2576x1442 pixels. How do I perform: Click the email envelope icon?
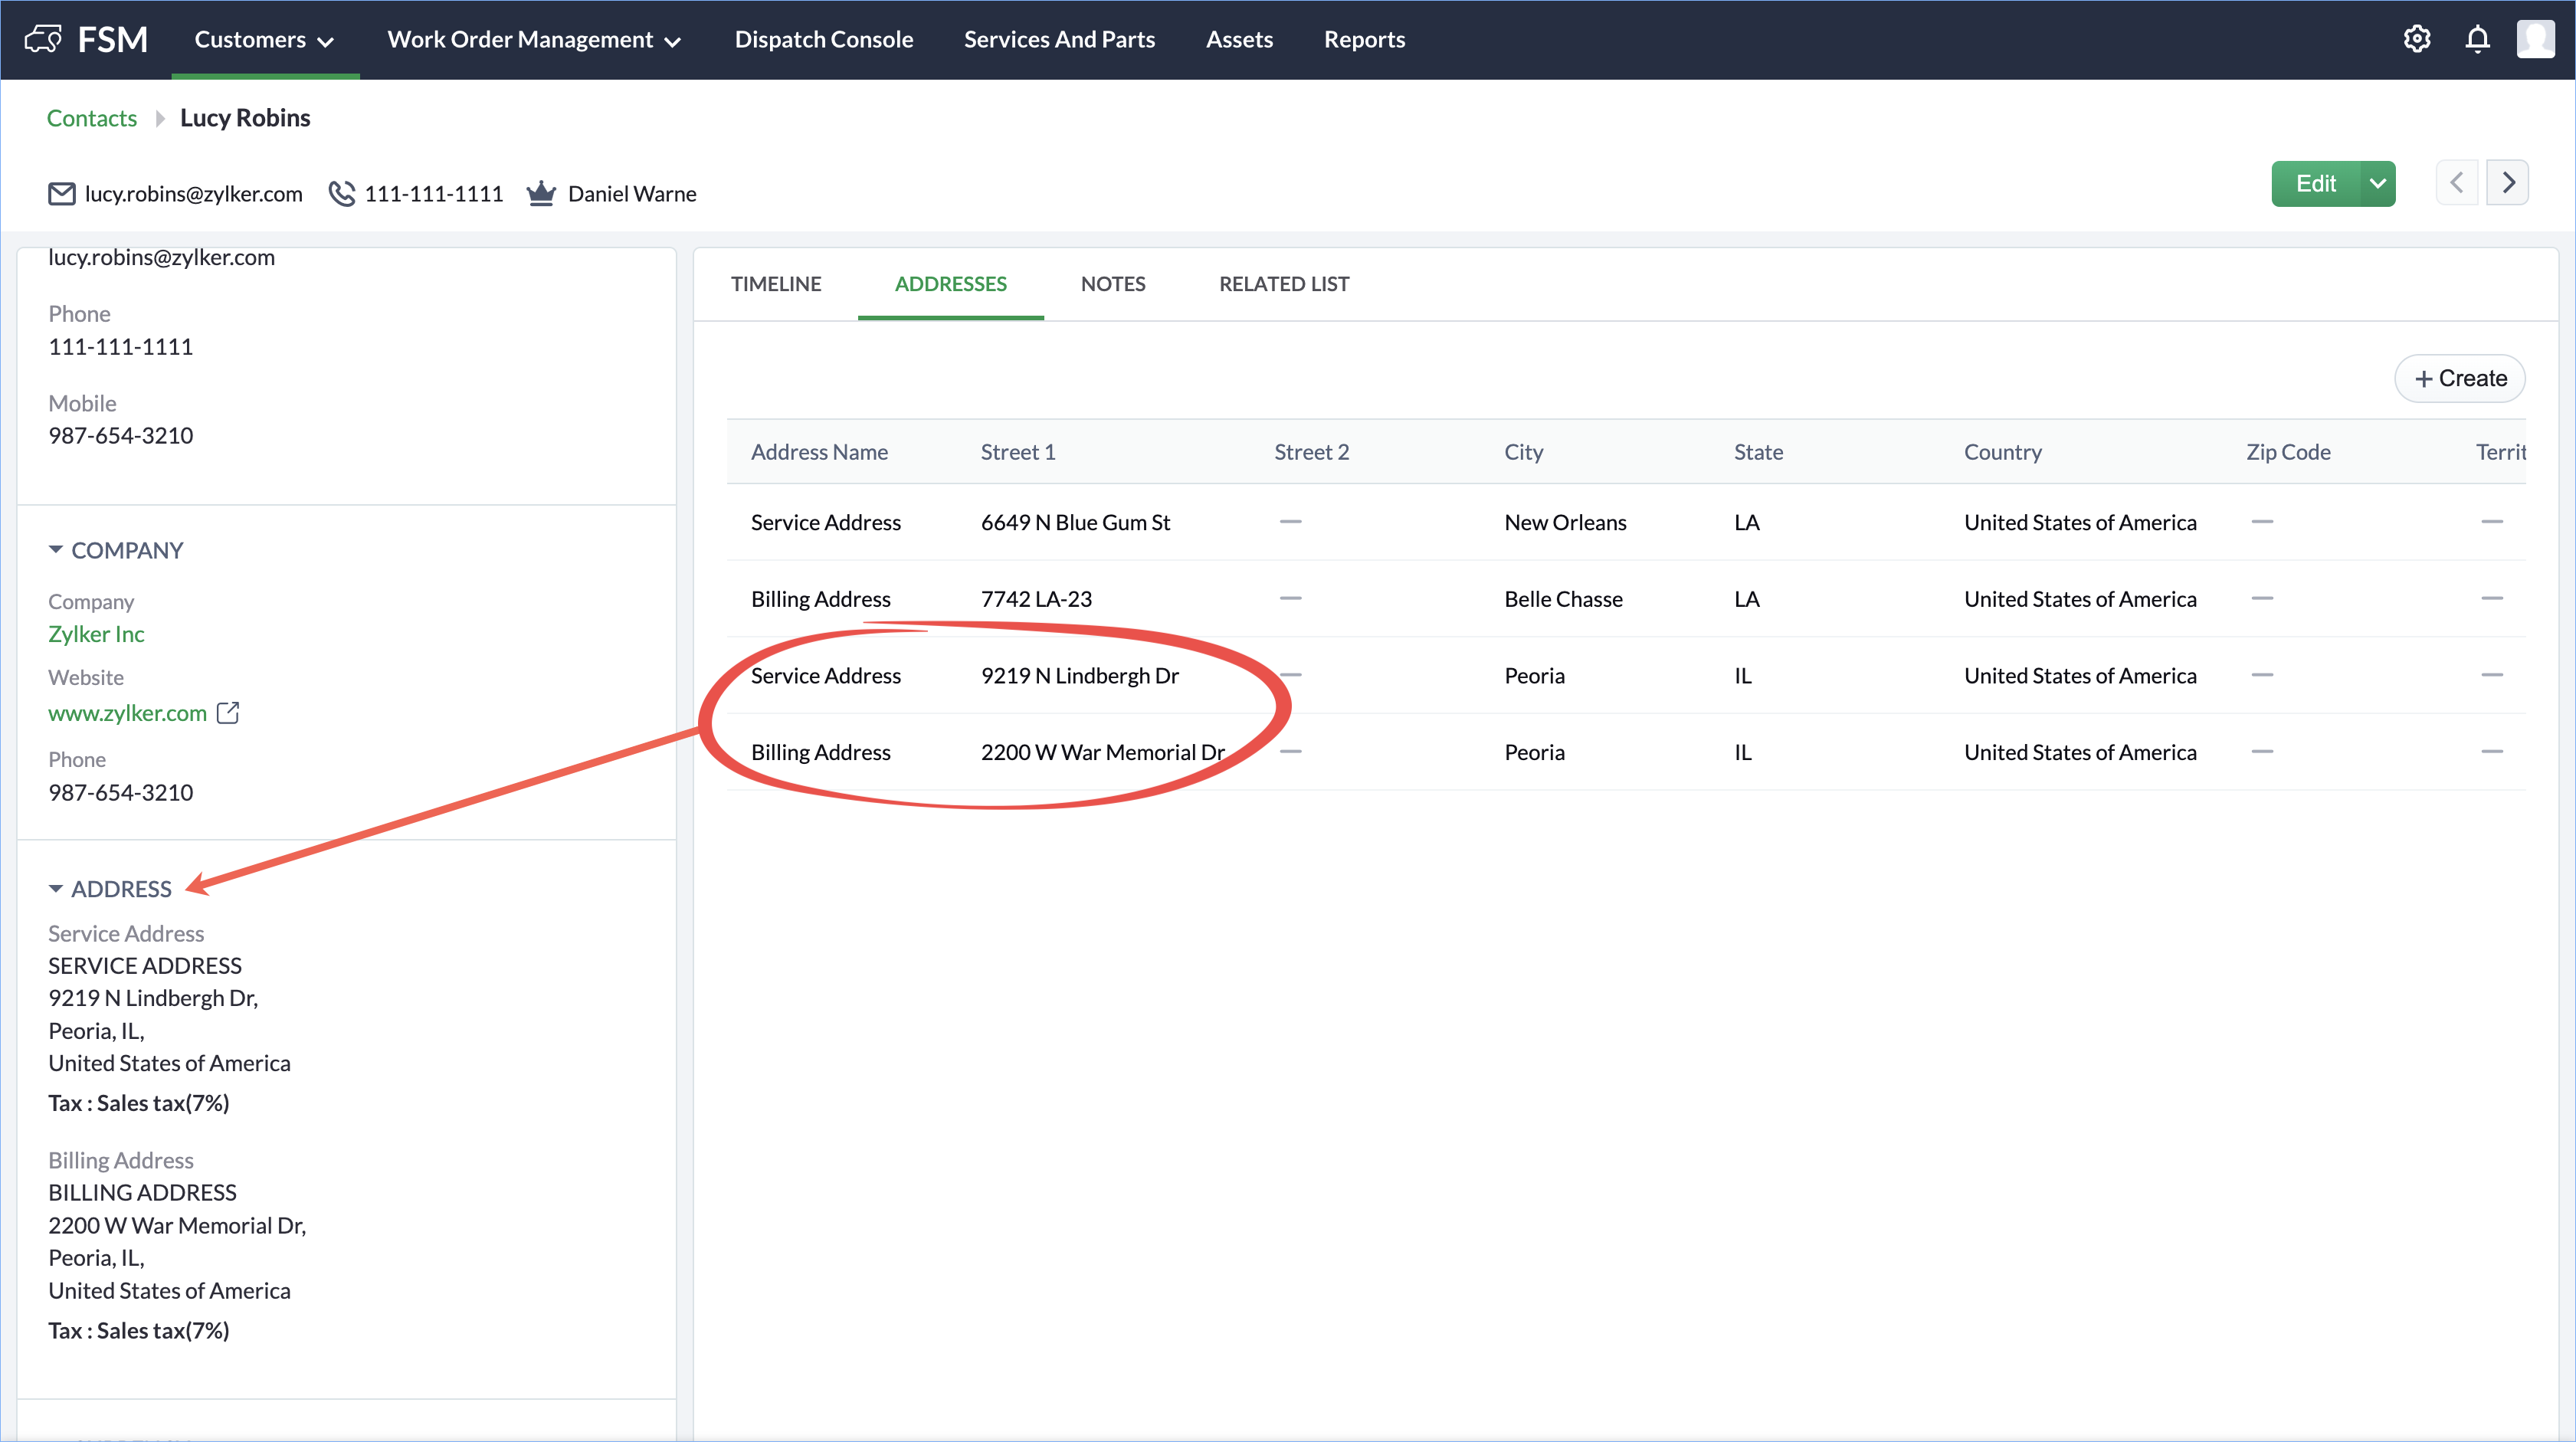(x=62, y=193)
